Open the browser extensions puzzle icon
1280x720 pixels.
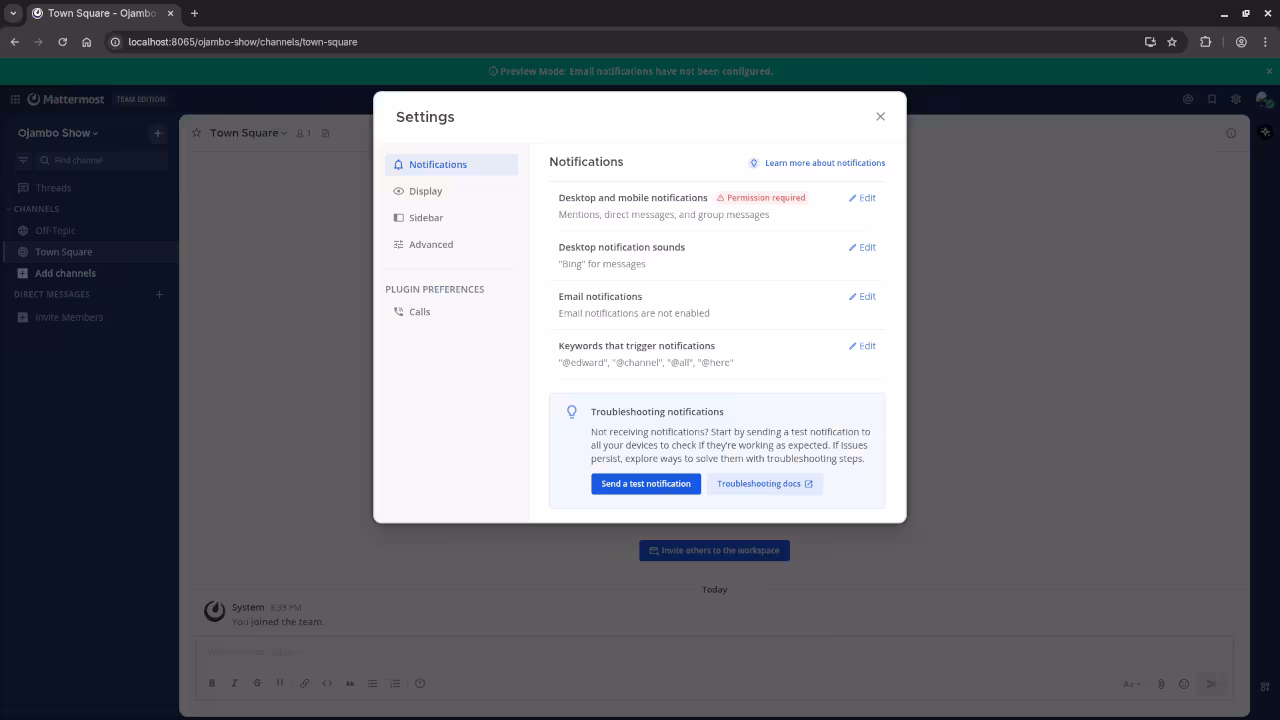click(x=1205, y=42)
